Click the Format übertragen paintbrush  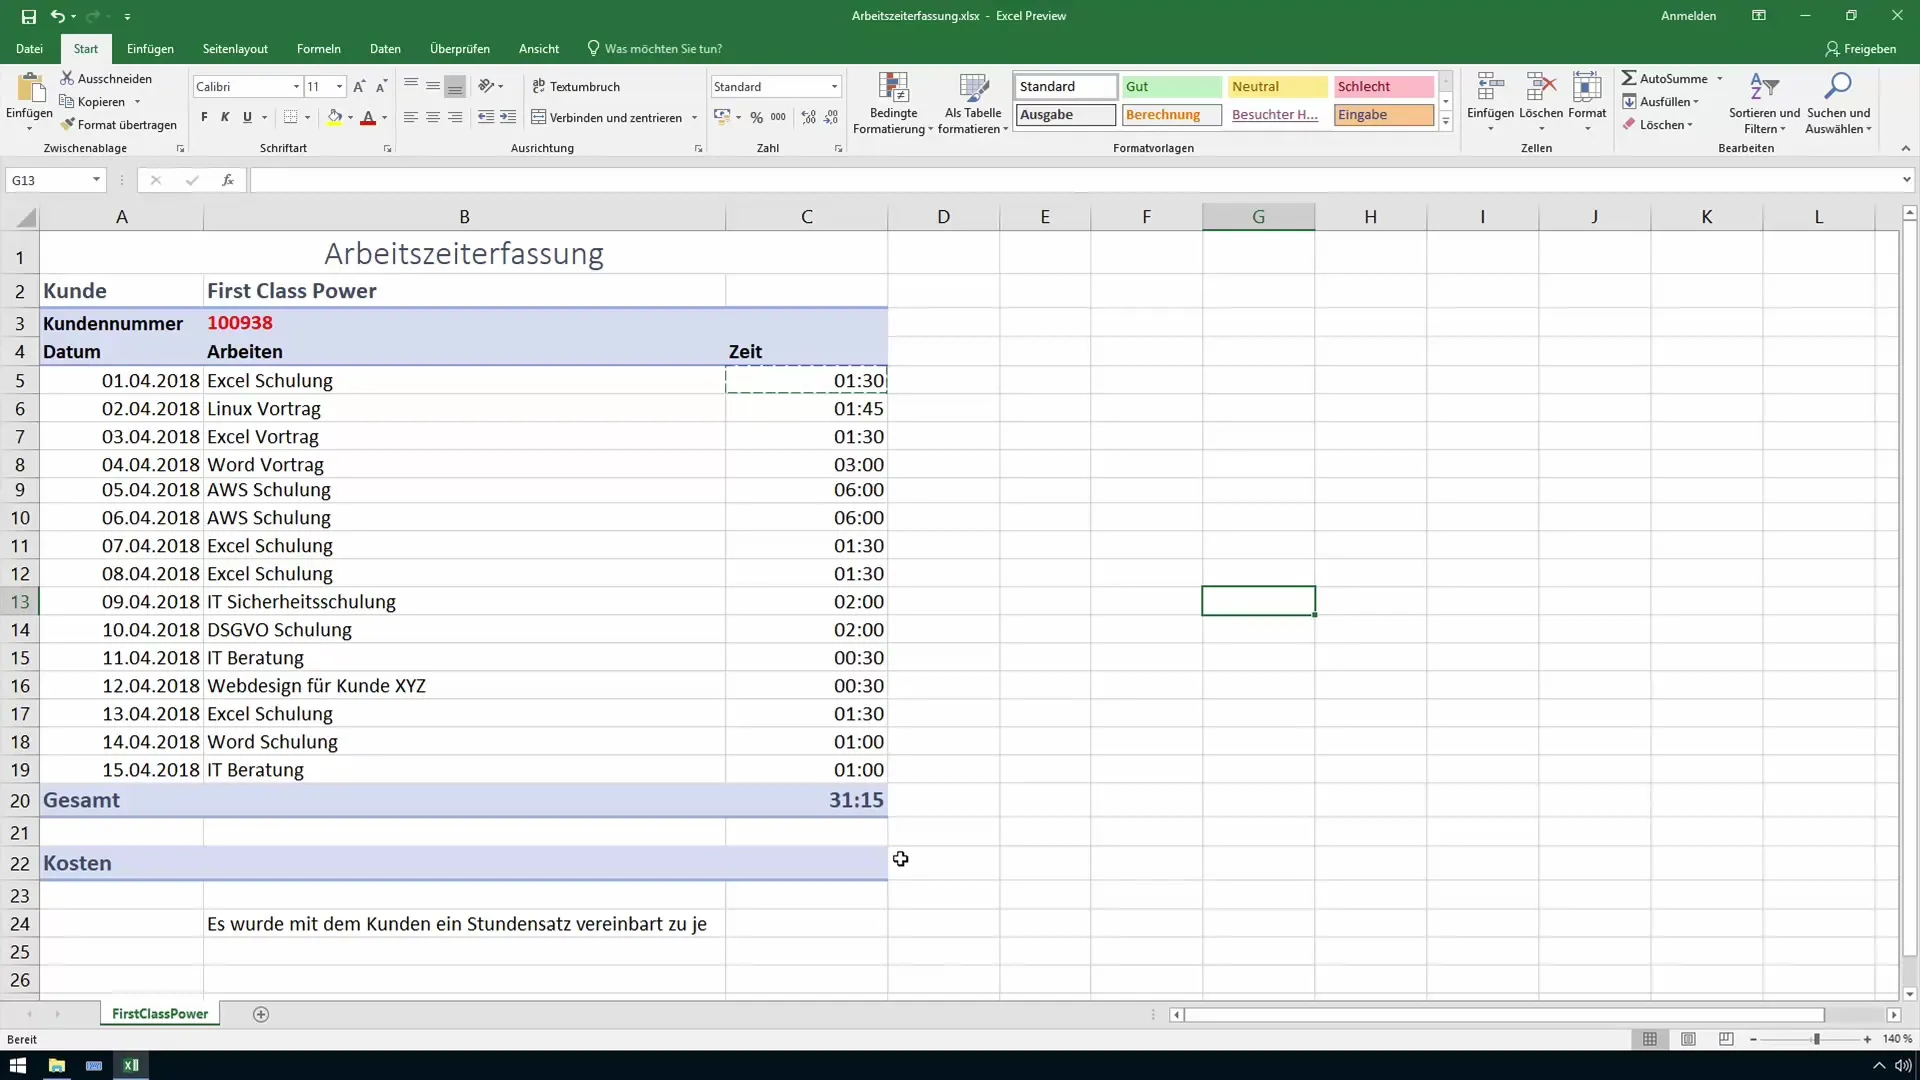67,125
